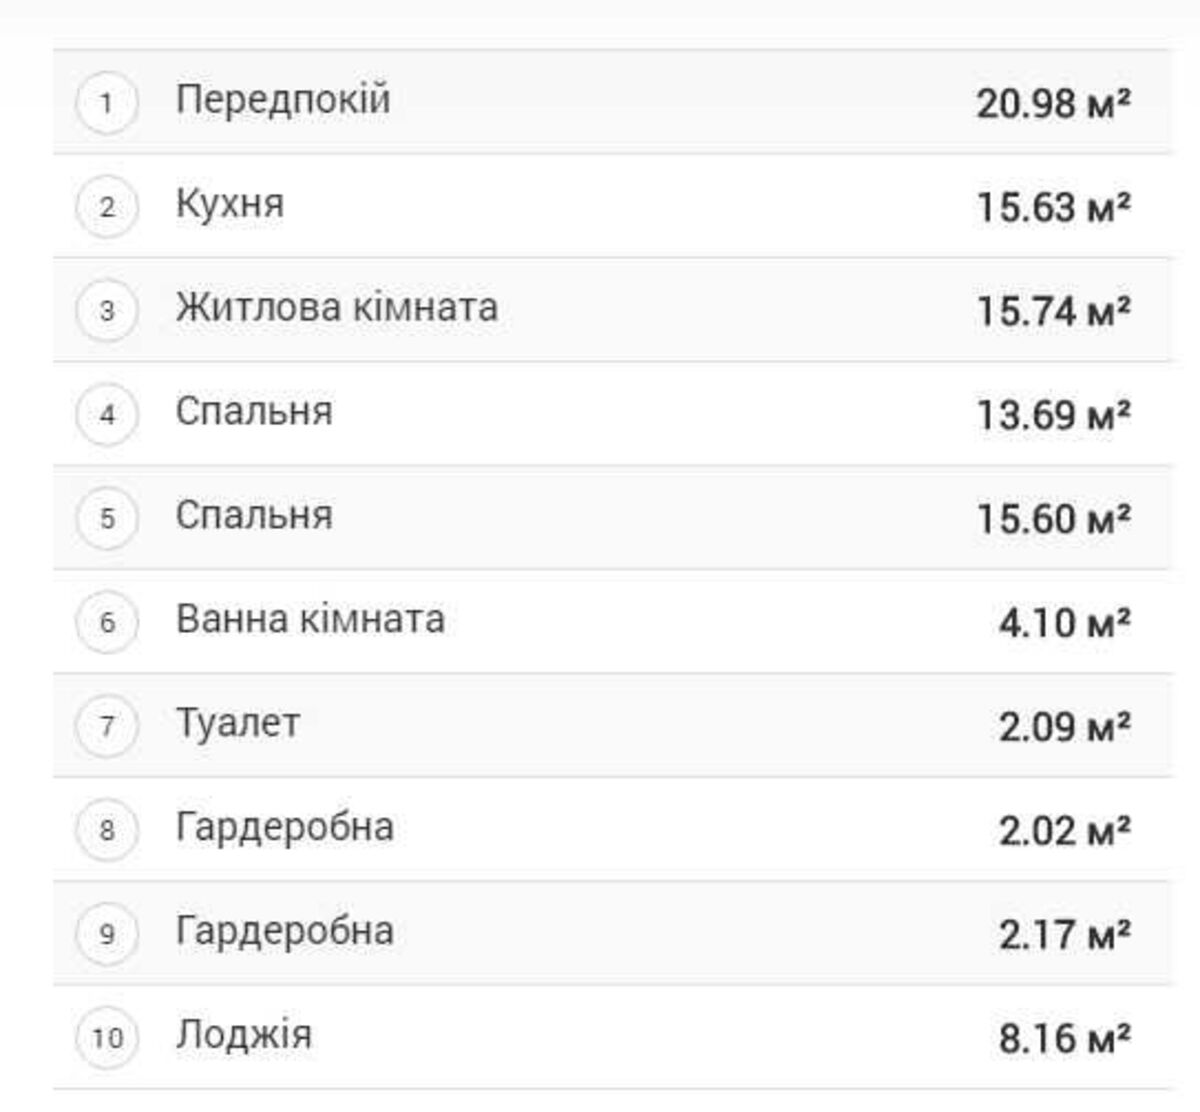The width and height of the screenshot is (1200, 1112).
Task: Select the number 6 circle badge
Action: 107,622
